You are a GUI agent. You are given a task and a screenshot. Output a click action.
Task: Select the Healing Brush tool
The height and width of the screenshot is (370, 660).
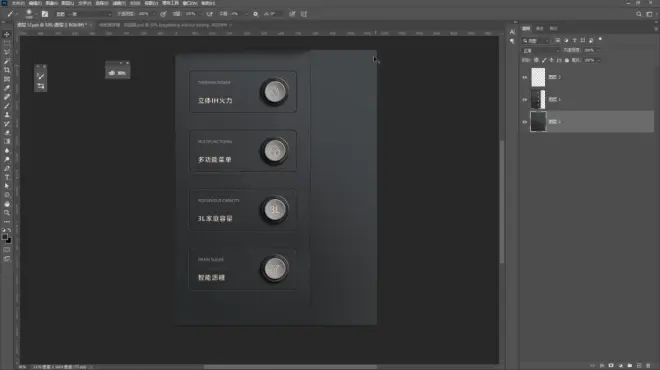coord(7,97)
